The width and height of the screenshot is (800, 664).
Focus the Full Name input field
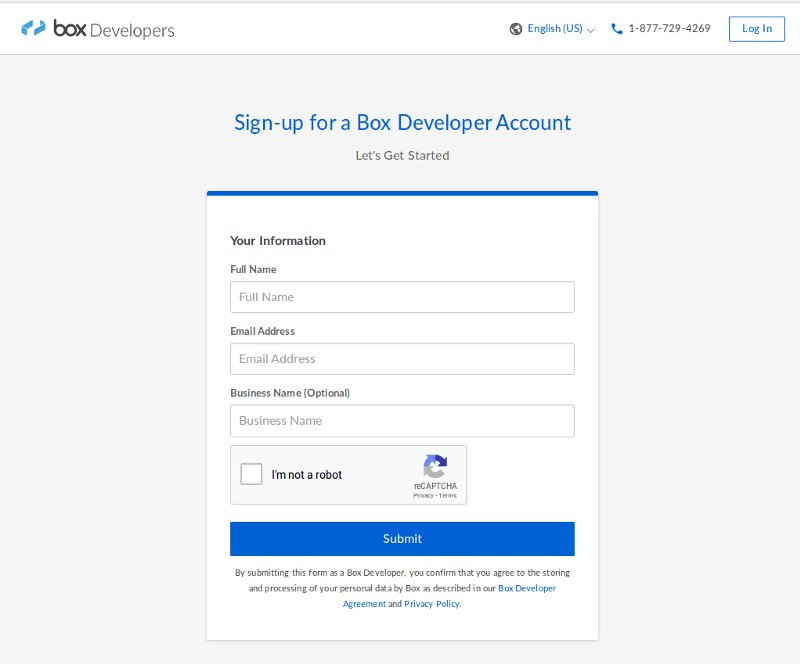[x=402, y=297]
